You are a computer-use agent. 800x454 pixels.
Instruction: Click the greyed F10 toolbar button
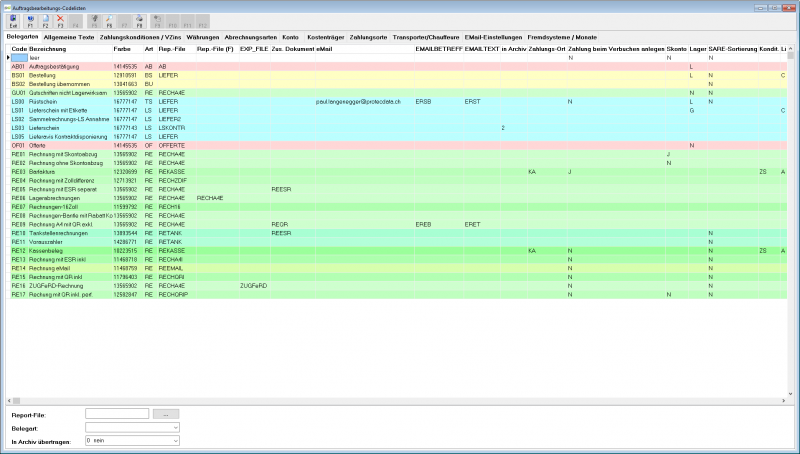coord(172,21)
